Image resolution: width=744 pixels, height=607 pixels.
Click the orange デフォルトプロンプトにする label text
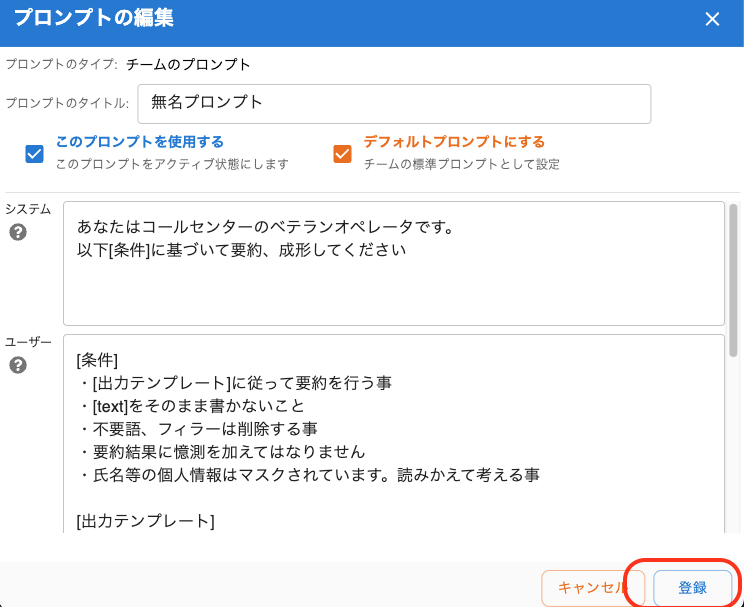tap(454, 142)
